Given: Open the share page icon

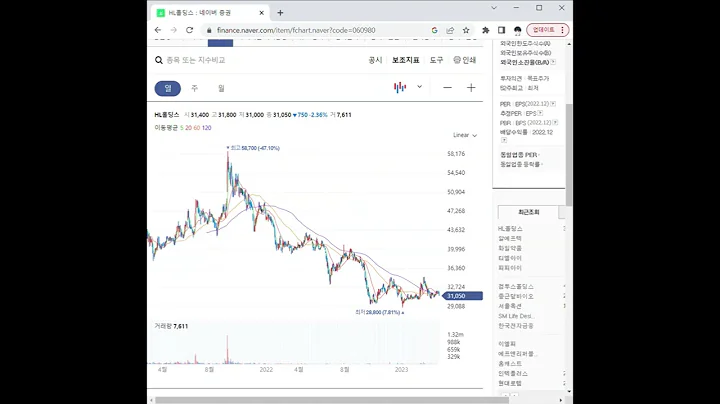Looking at the screenshot, I should (450, 30).
